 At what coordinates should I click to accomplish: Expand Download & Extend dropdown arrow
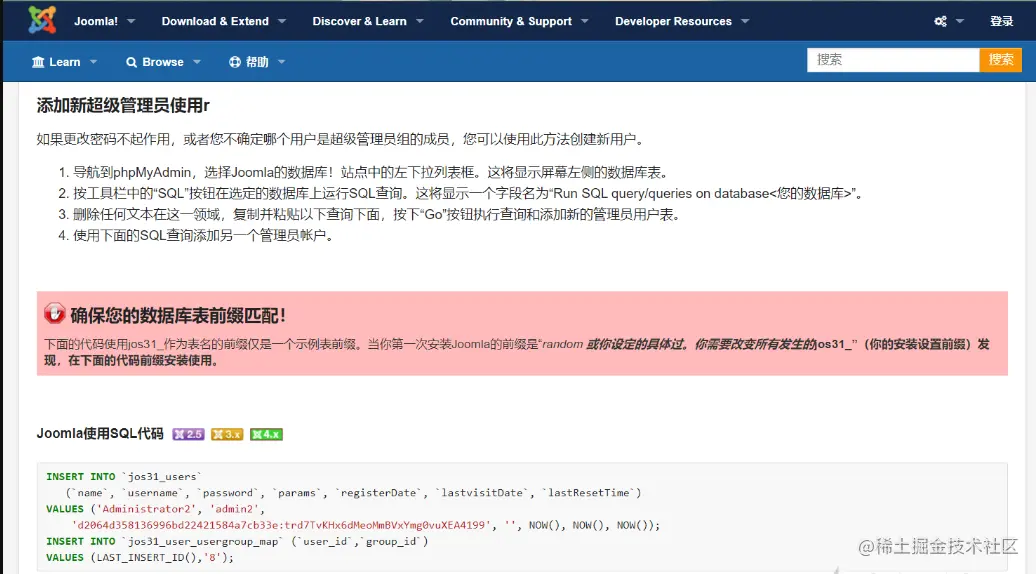point(282,21)
